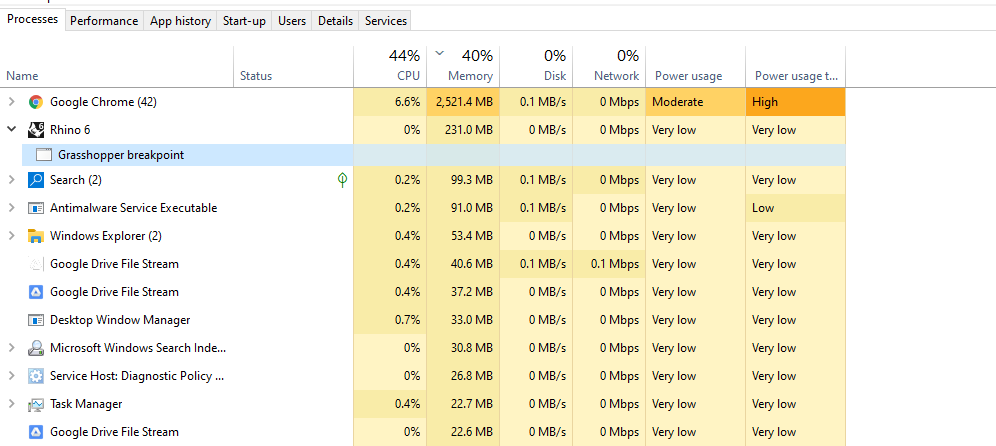Viewport: 996px width, 446px height.
Task: Click the Rhino 6 application icon
Action: click(36, 130)
